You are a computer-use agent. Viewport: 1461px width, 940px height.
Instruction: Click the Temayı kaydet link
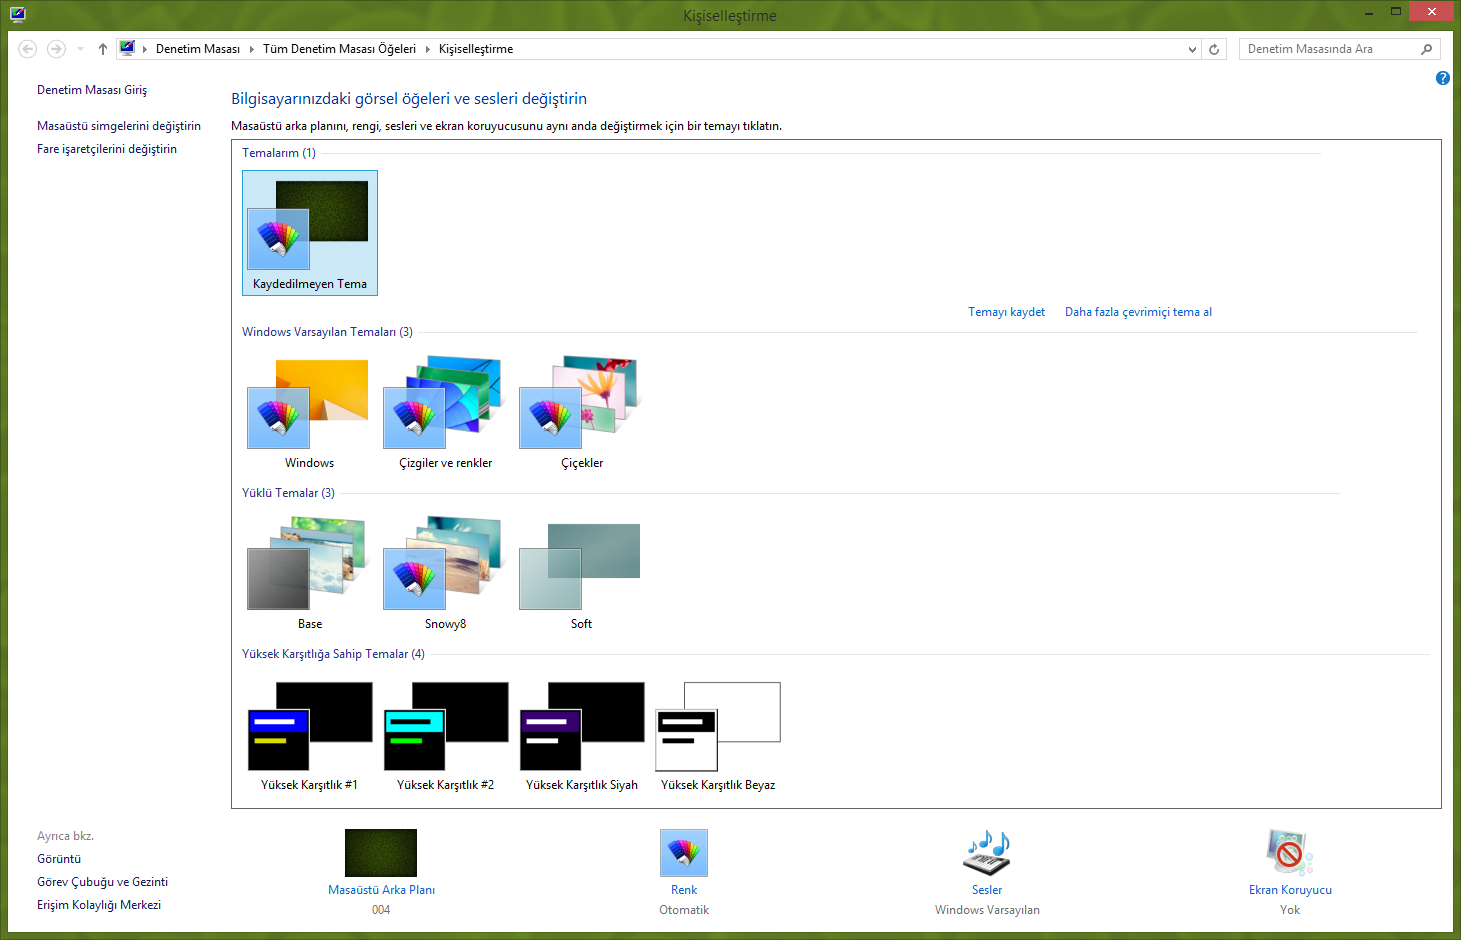click(x=1006, y=312)
